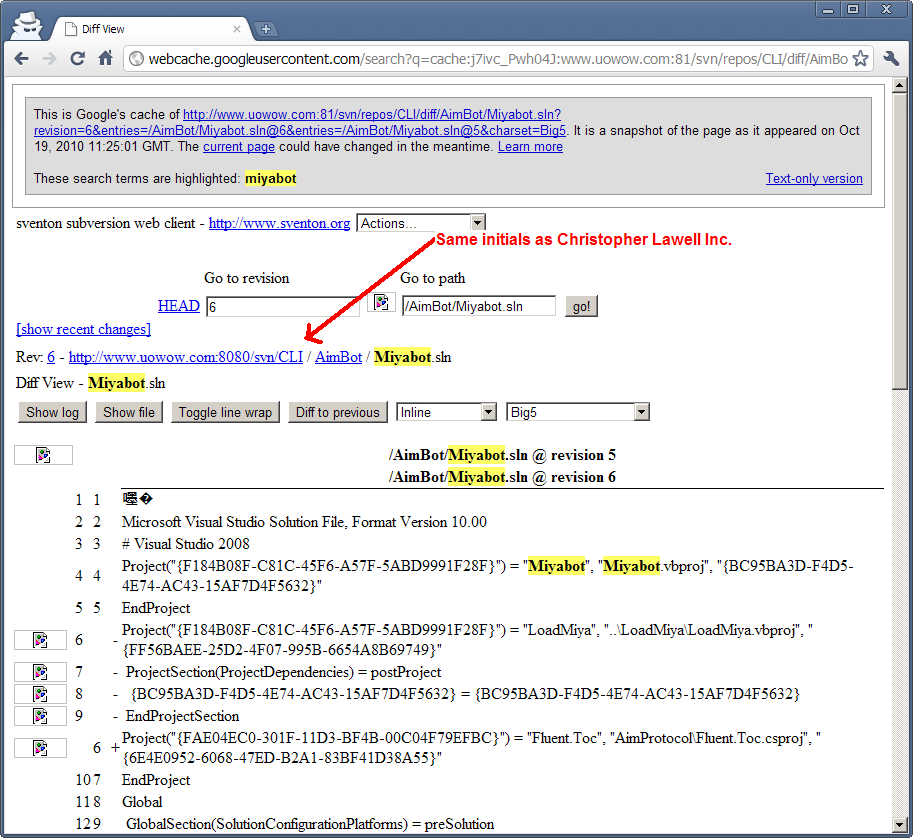
Task: Click the browser back arrow
Action: (22, 59)
